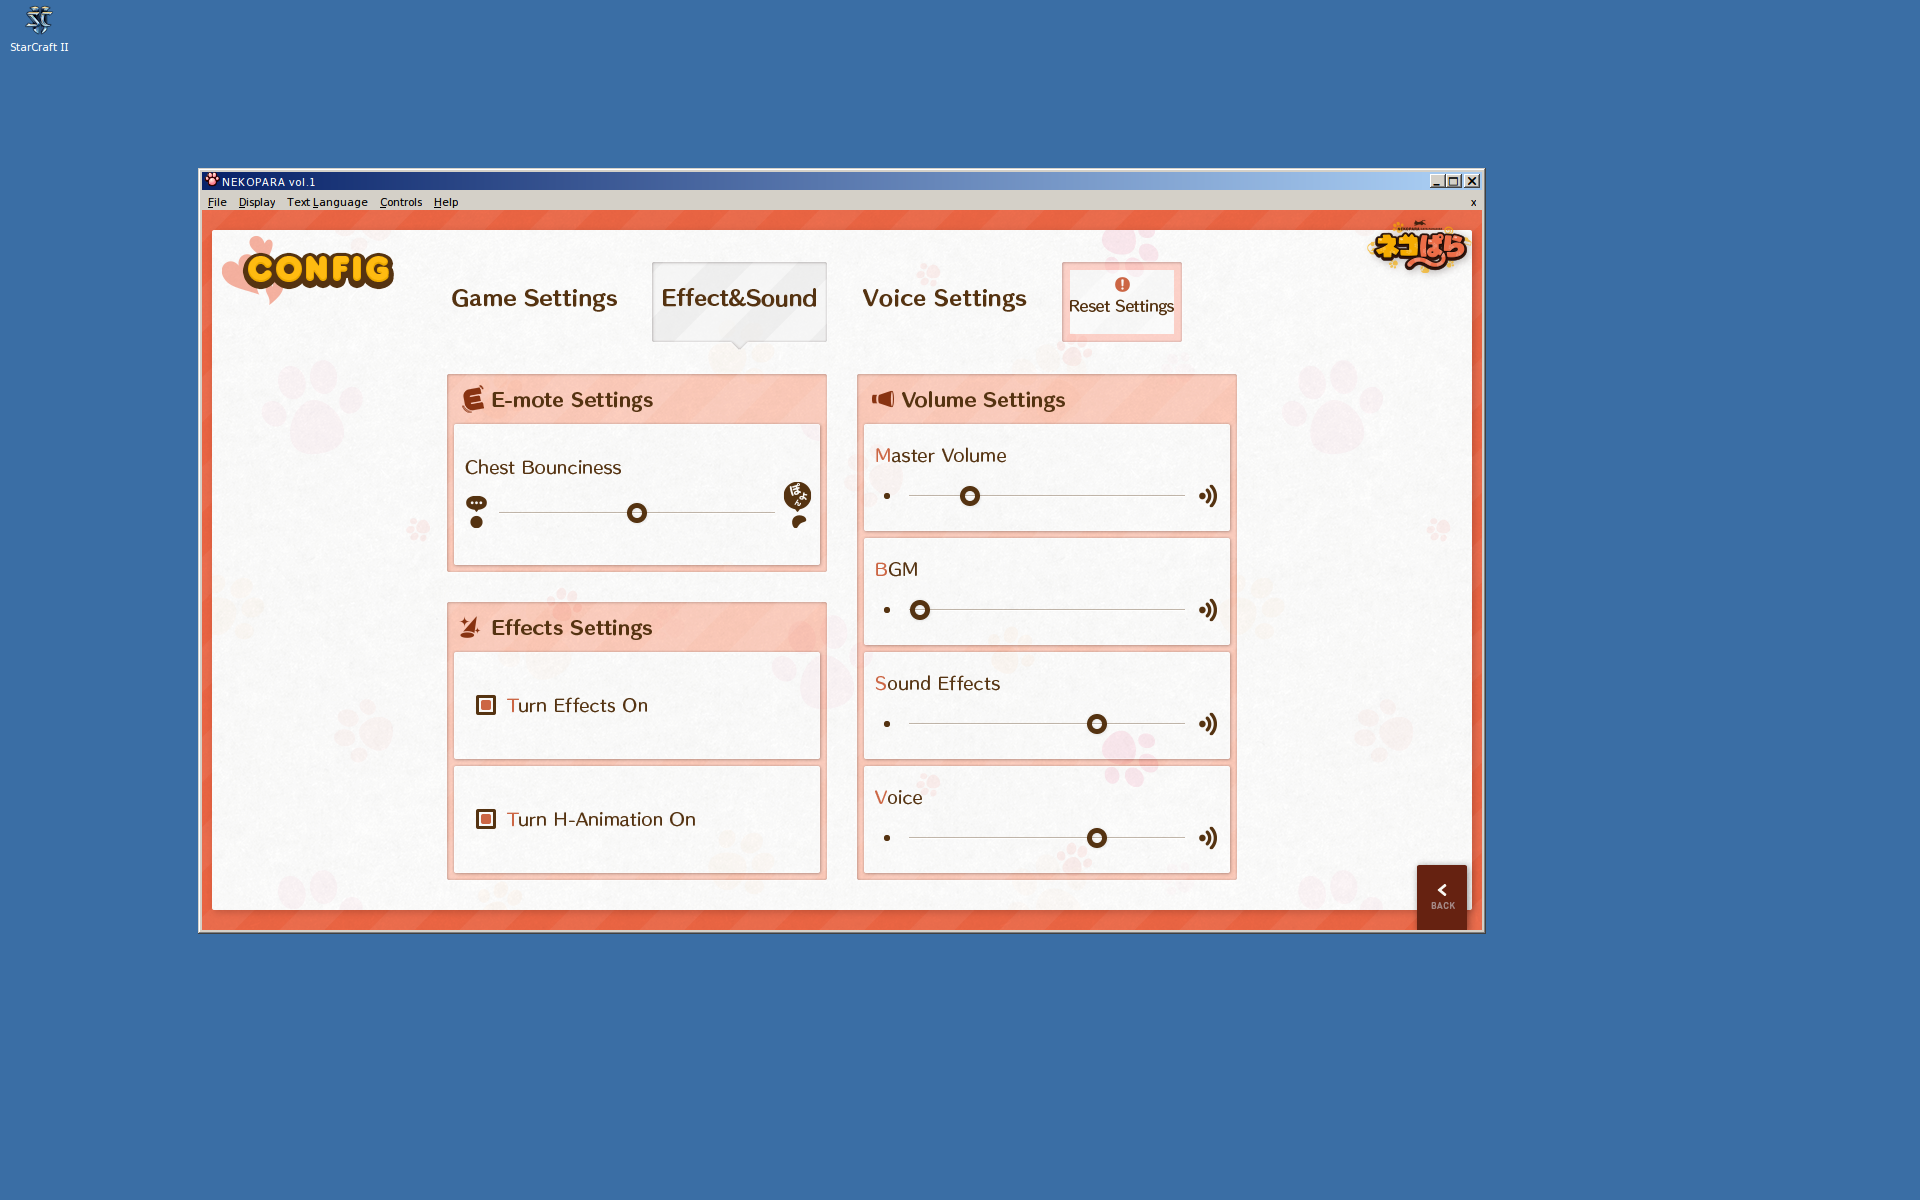Click the NEKOPARA logo in the corner

click(x=1418, y=247)
